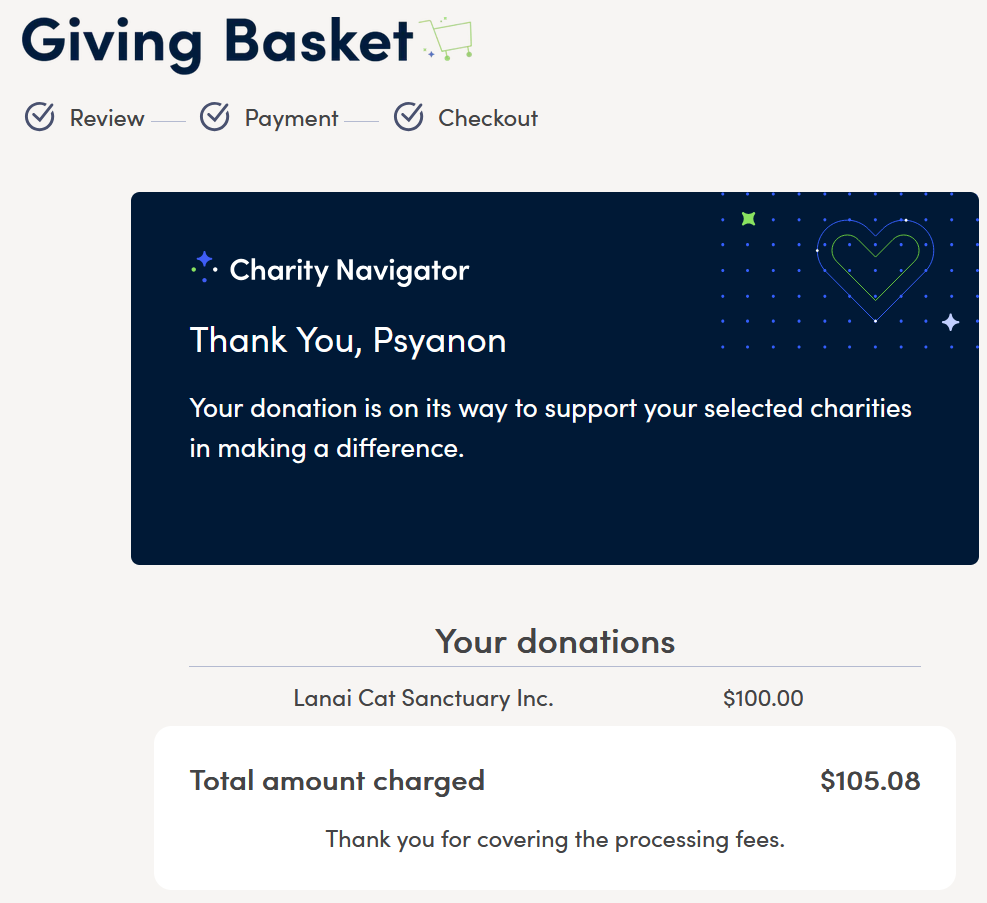Click the processing fees thank-you note

click(x=555, y=839)
